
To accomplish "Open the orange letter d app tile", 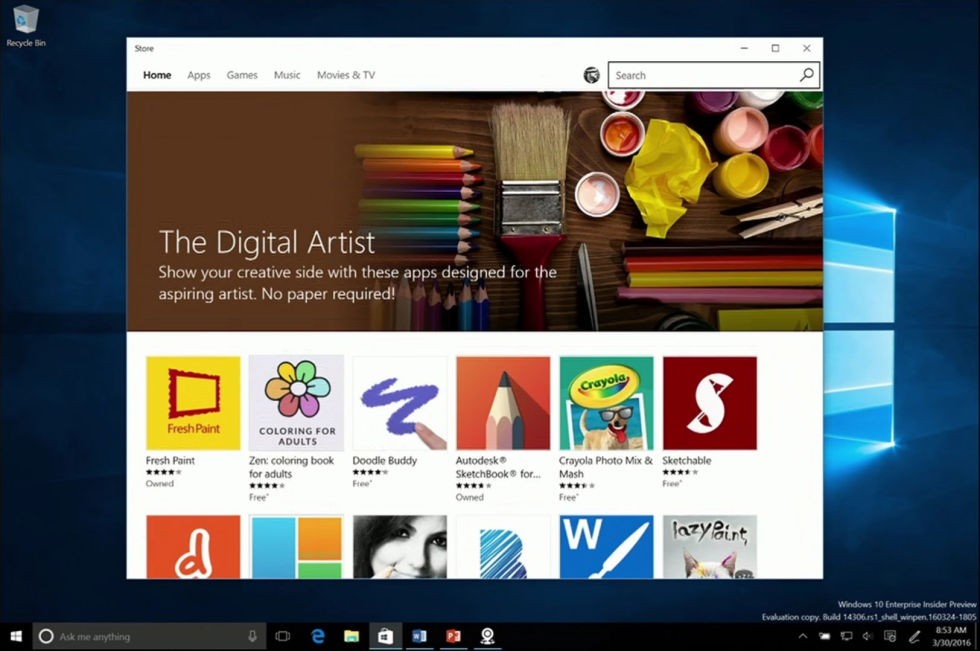I will pos(193,547).
